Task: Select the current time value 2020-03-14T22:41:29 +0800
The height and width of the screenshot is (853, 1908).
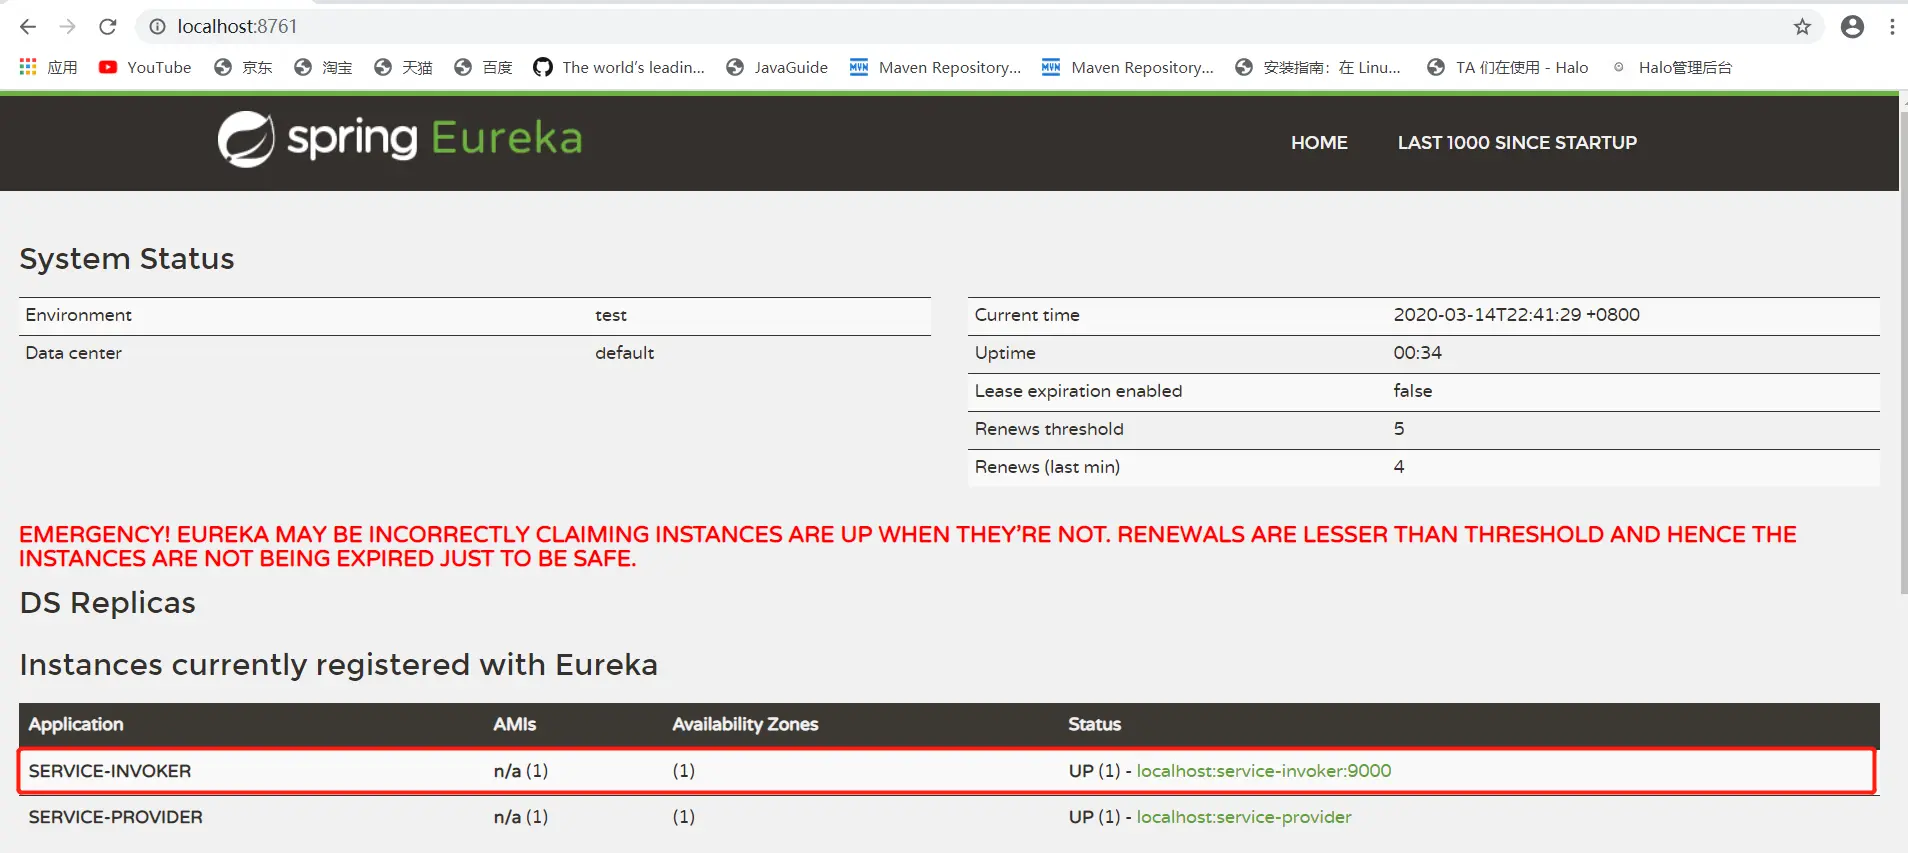Action: click(1517, 315)
